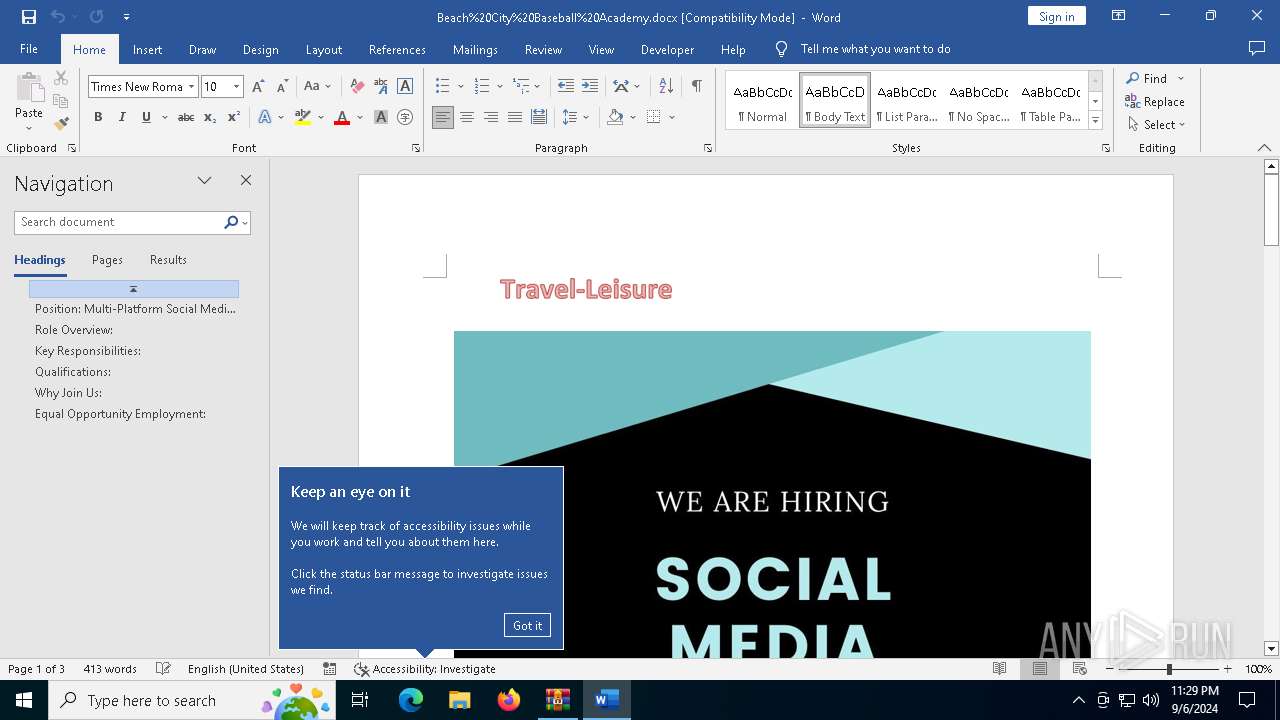The height and width of the screenshot is (720, 1280).
Task: Adjust the zoom slider handle
Action: click(x=1169, y=669)
